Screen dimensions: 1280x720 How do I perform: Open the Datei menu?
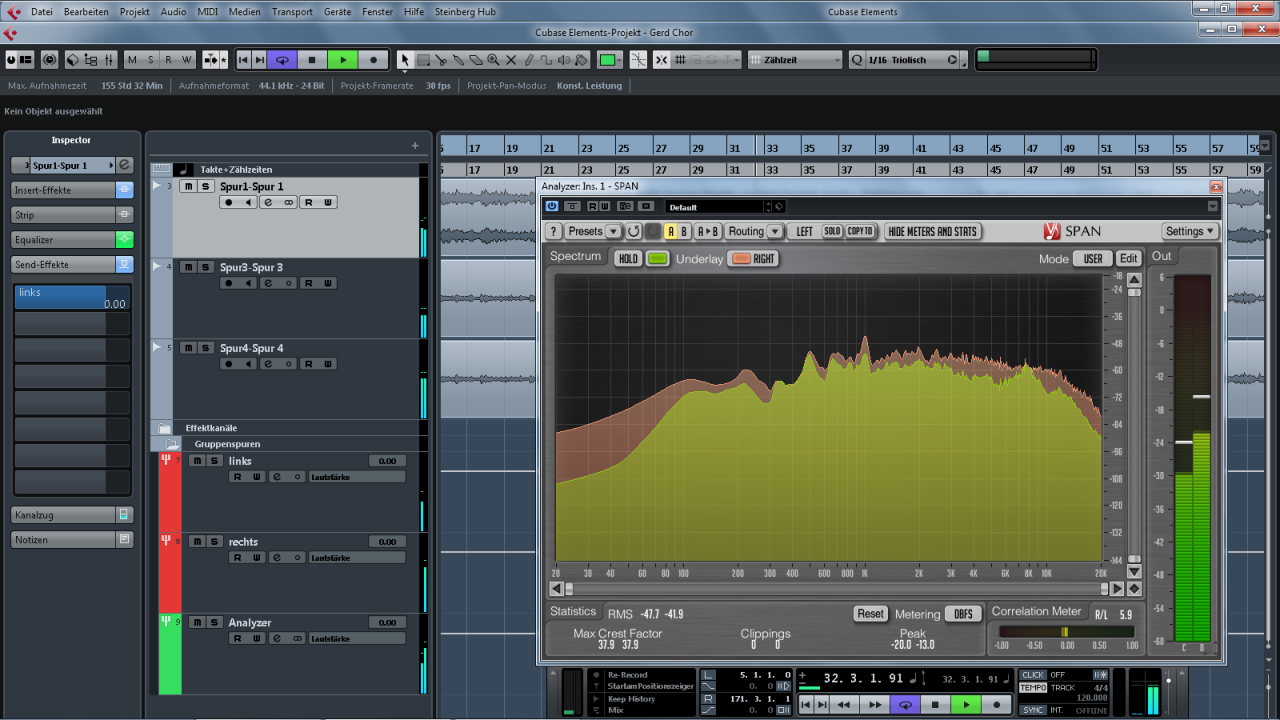(42, 12)
